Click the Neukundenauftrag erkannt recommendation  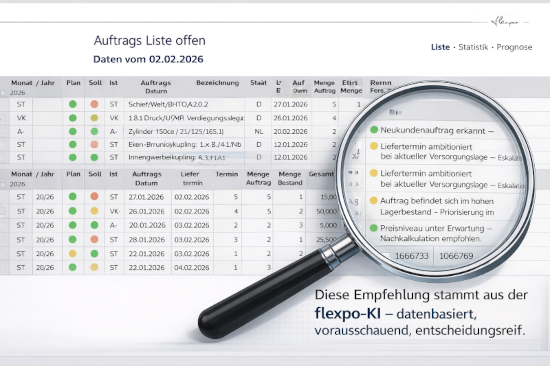(437, 131)
